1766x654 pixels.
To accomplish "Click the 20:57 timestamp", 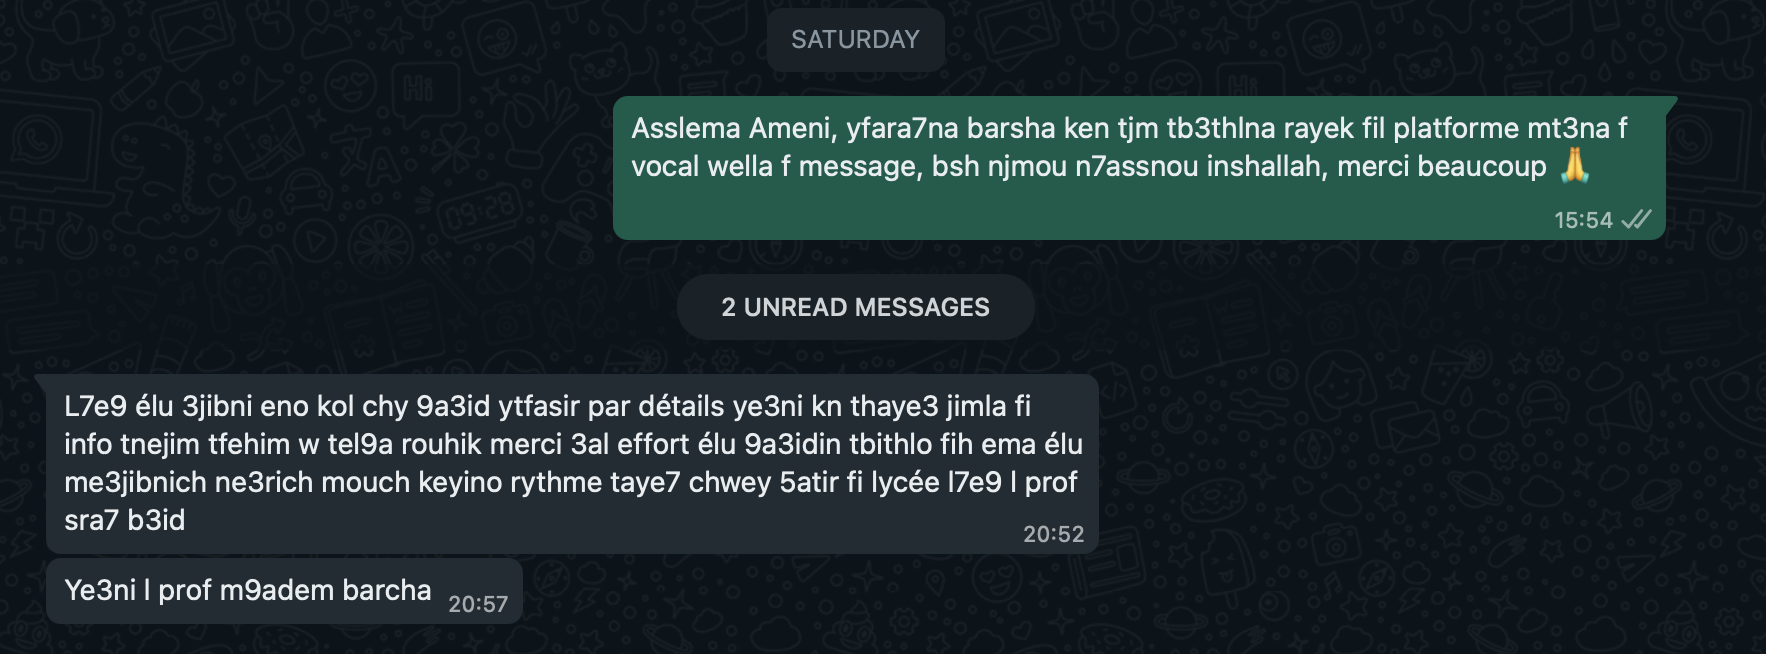I will coord(478,604).
